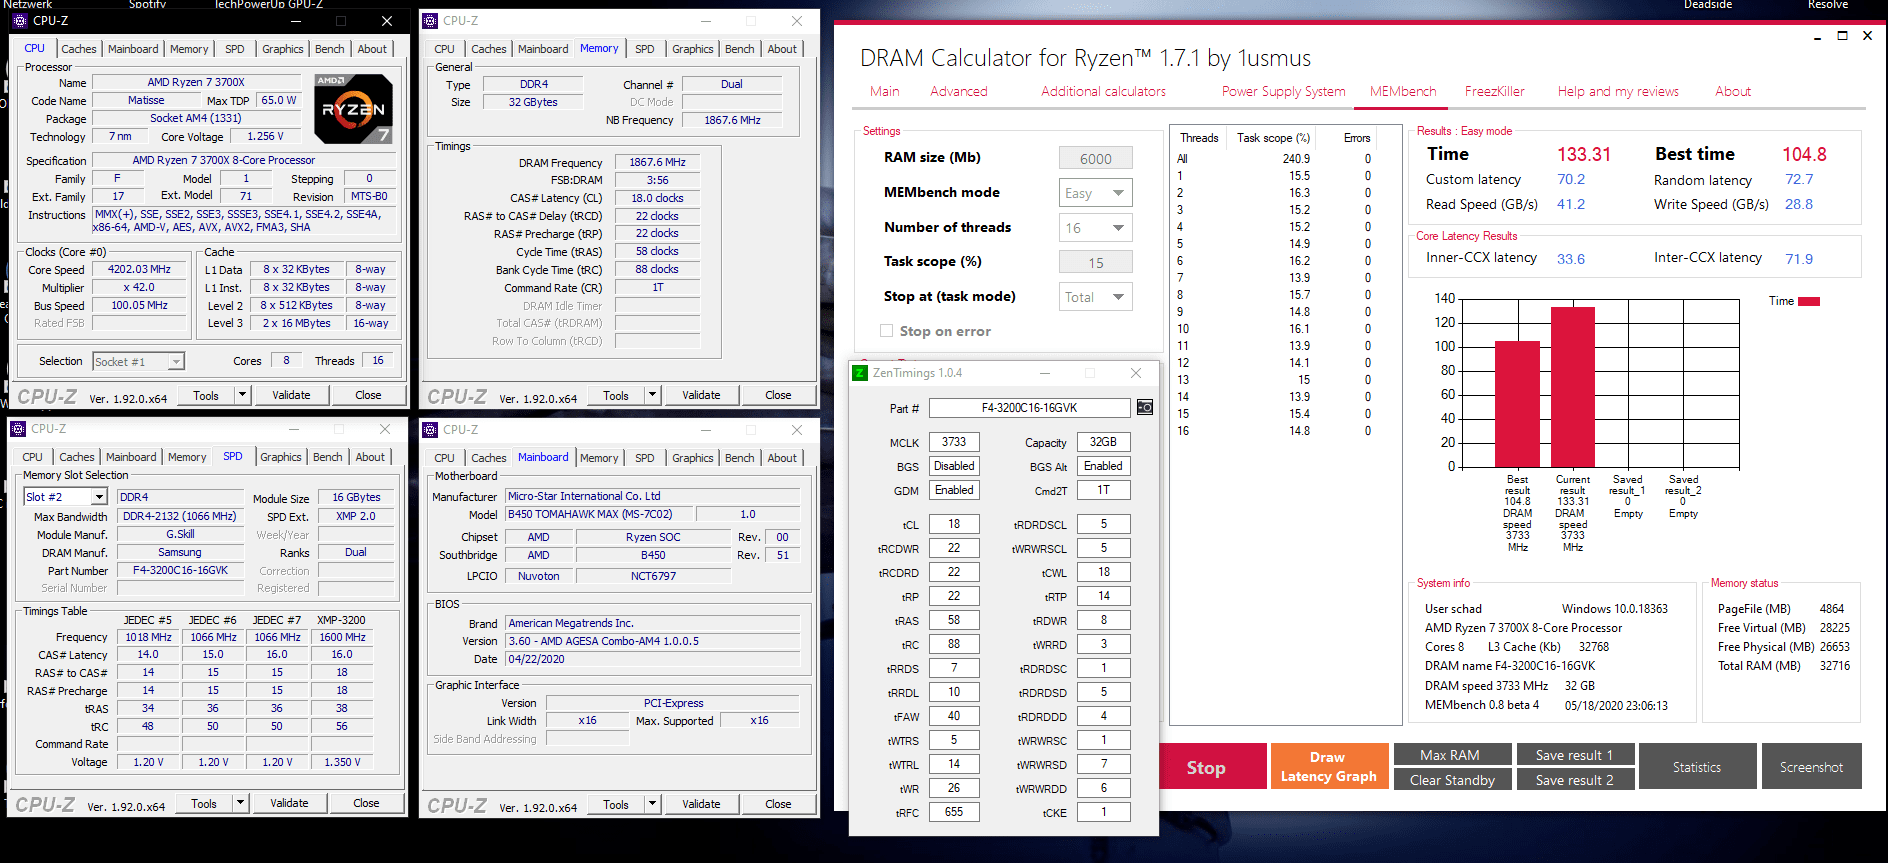This screenshot has height=863, width=1888.
Task: Click the ZenTimings camera screenshot icon
Action: [1145, 408]
